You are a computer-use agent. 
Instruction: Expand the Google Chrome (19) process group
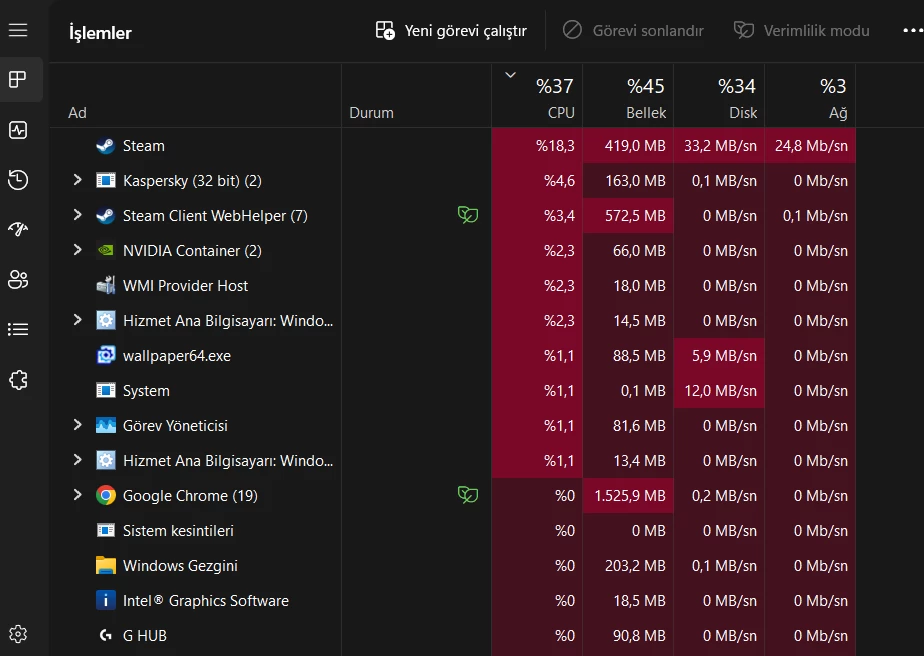tap(79, 495)
